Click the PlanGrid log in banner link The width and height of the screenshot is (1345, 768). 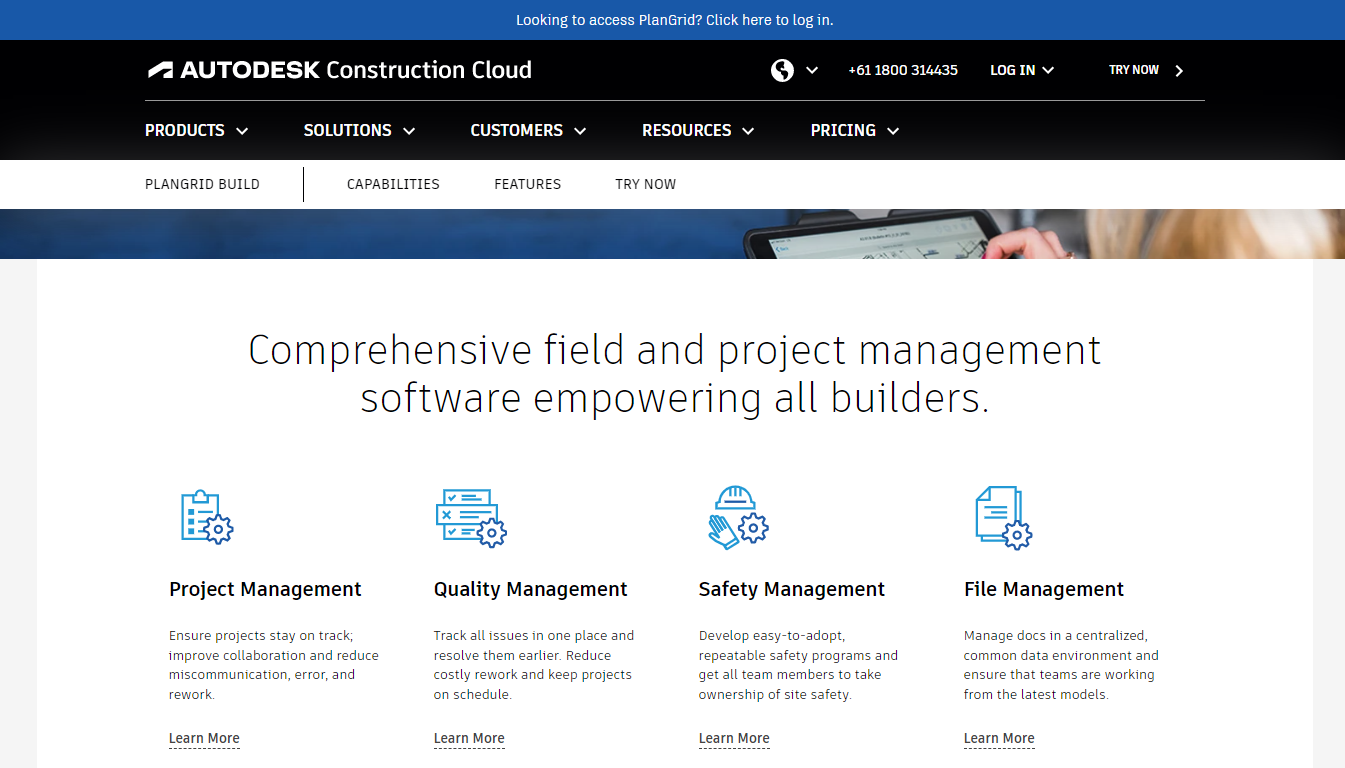pyautogui.click(x=674, y=20)
